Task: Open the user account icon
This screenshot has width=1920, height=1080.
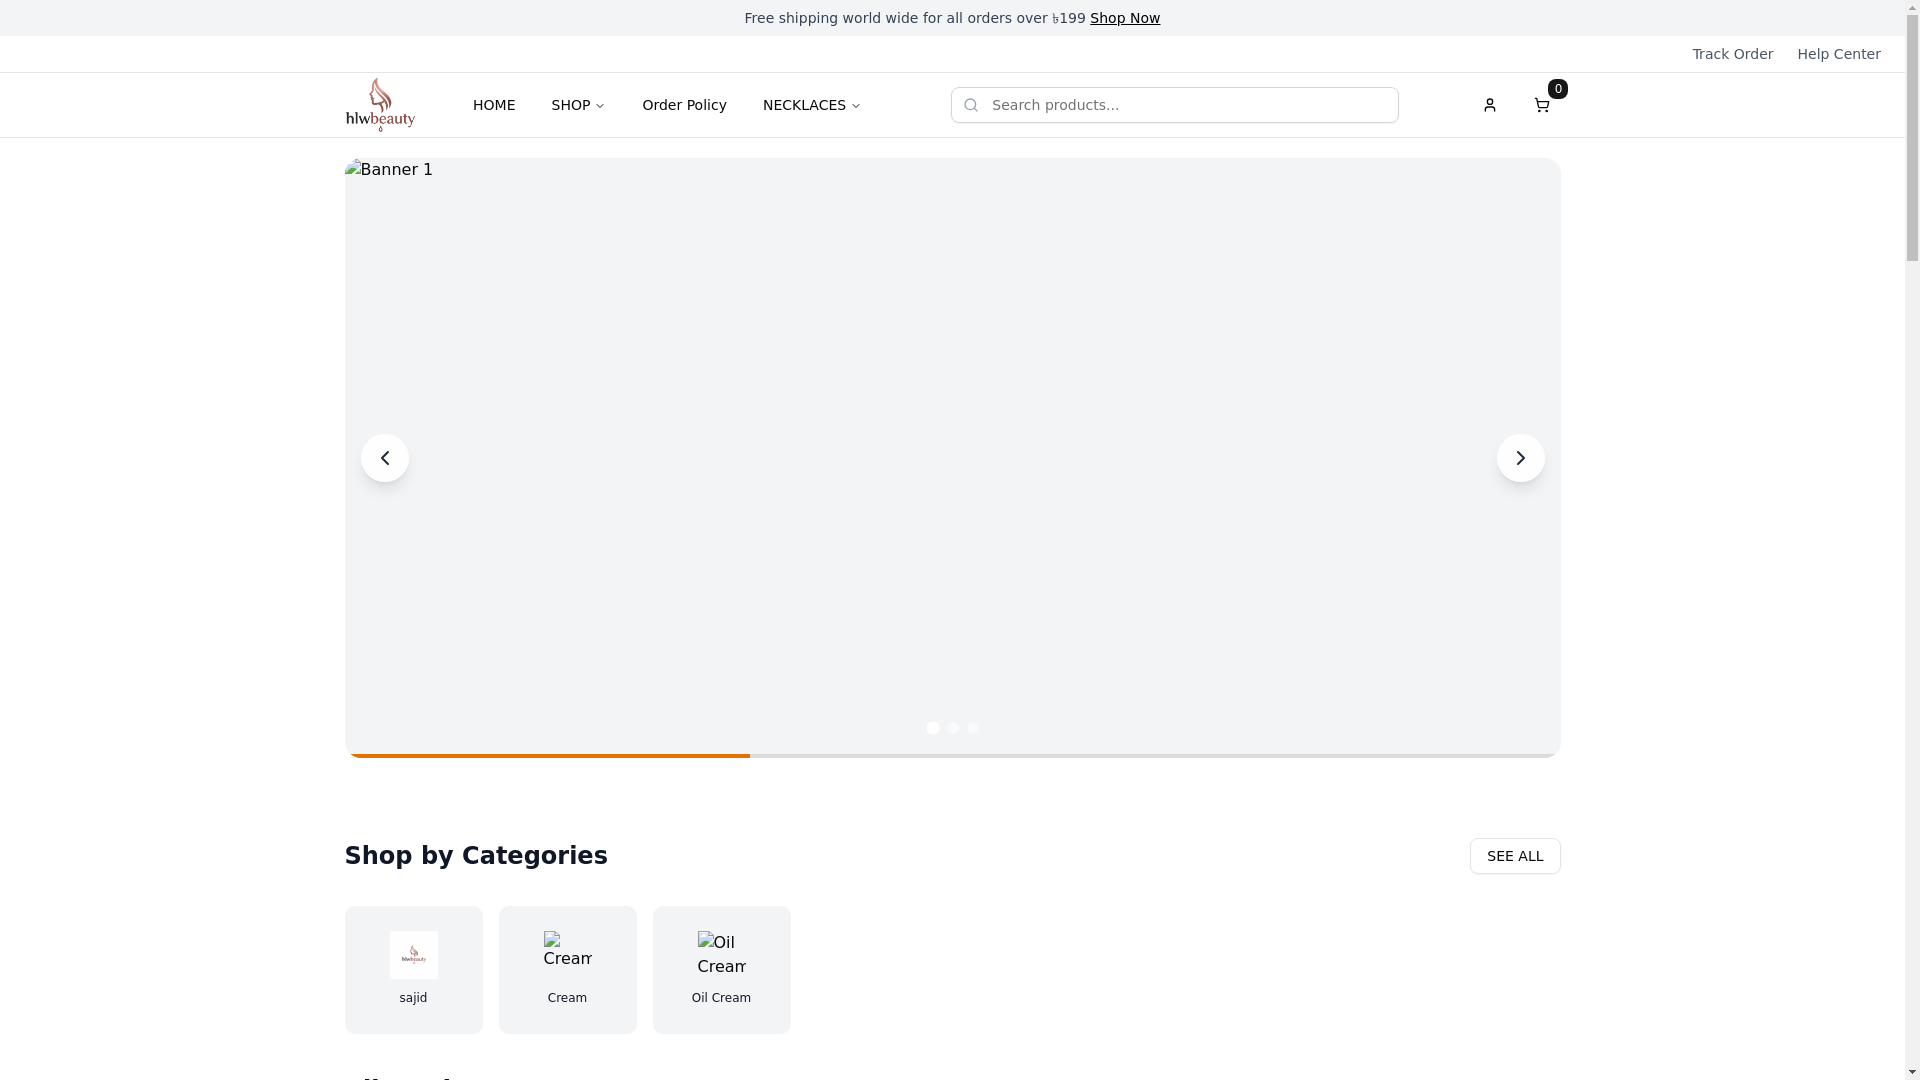Action: pos(1489,105)
